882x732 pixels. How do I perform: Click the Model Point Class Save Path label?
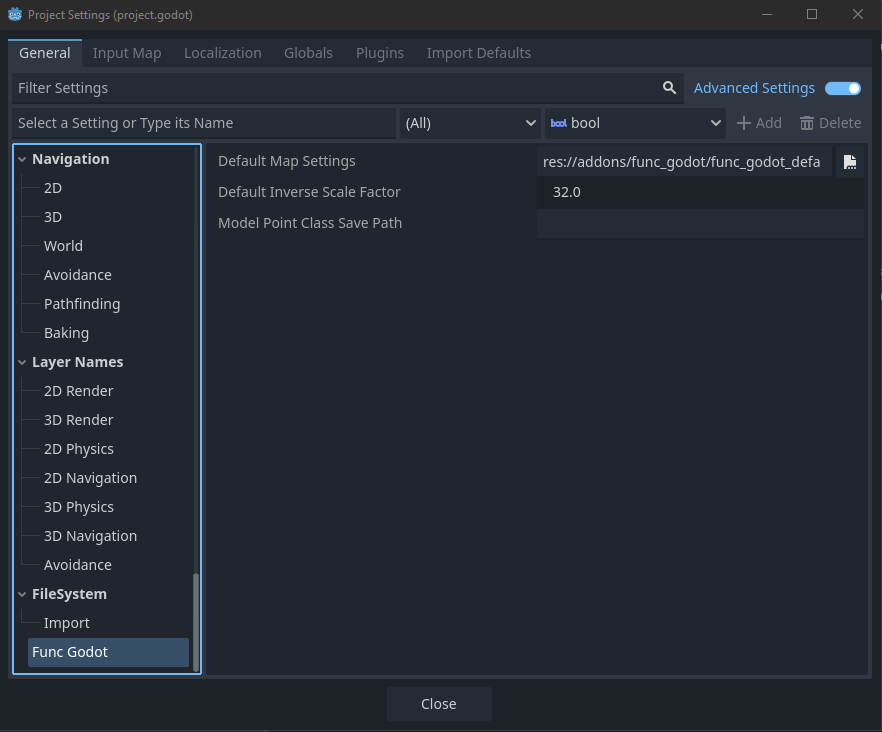click(x=310, y=223)
